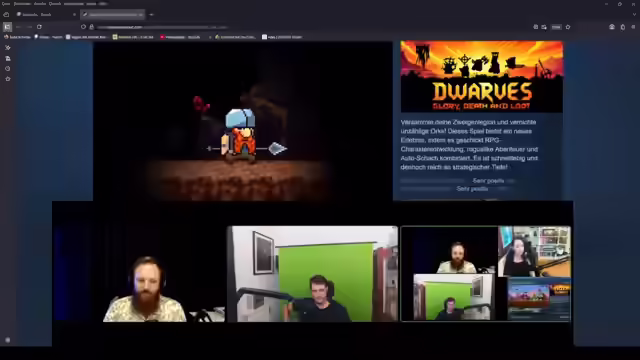Close the first inactive tab
This screenshot has height=360, width=640.
(74, 15)
